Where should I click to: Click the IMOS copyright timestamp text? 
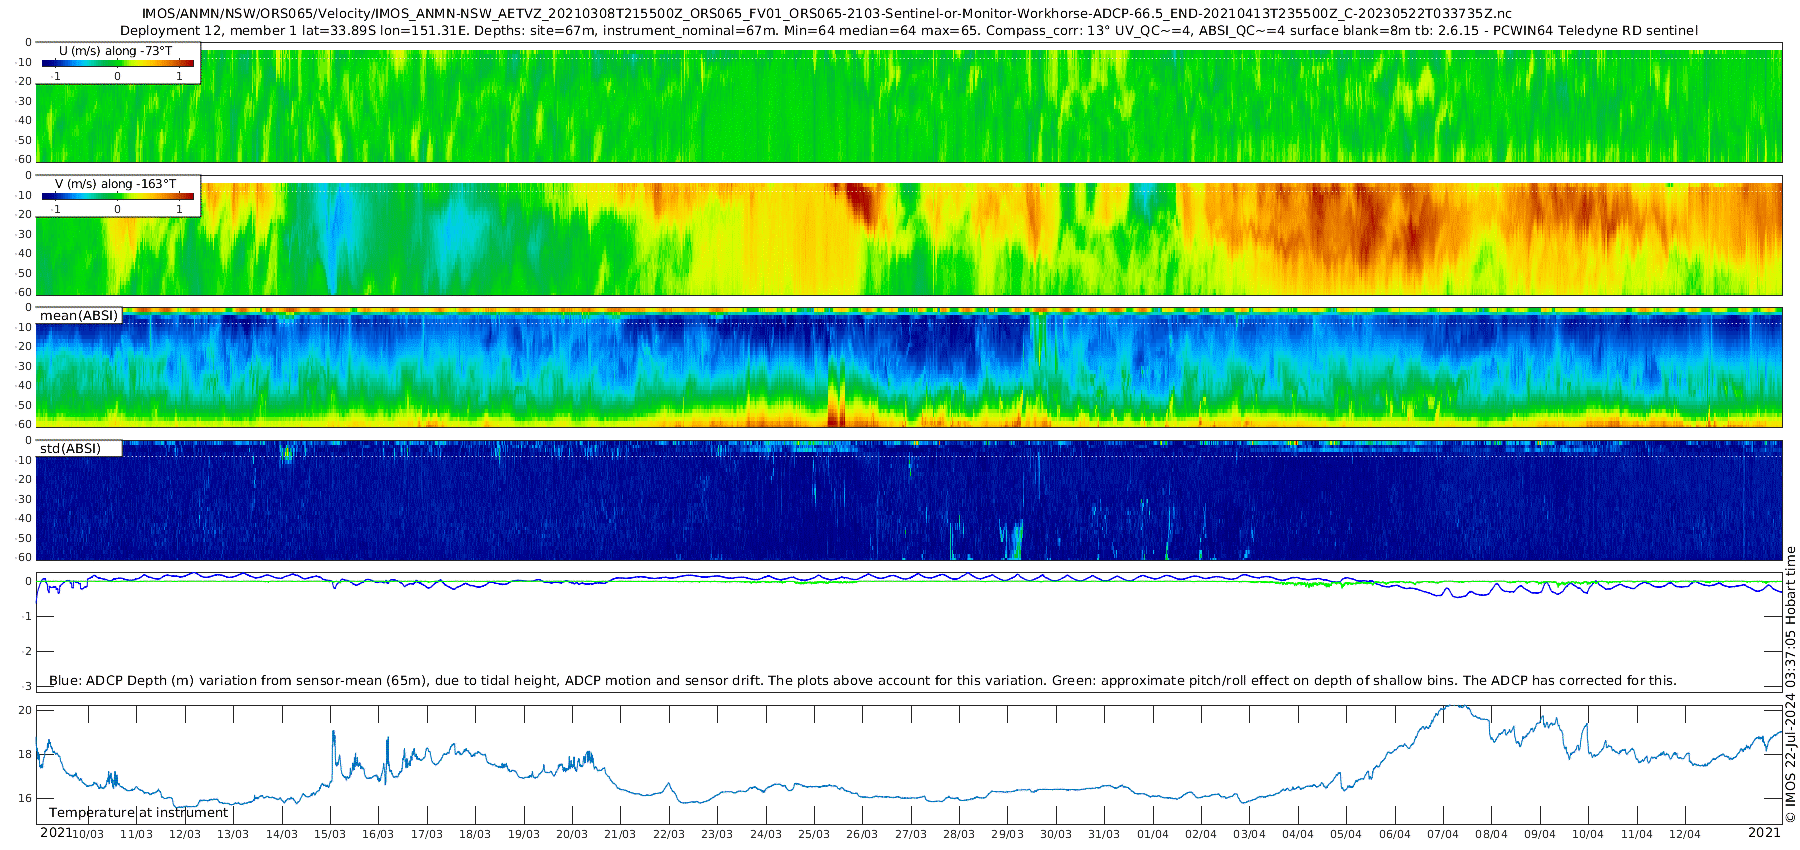(1791, 685)
